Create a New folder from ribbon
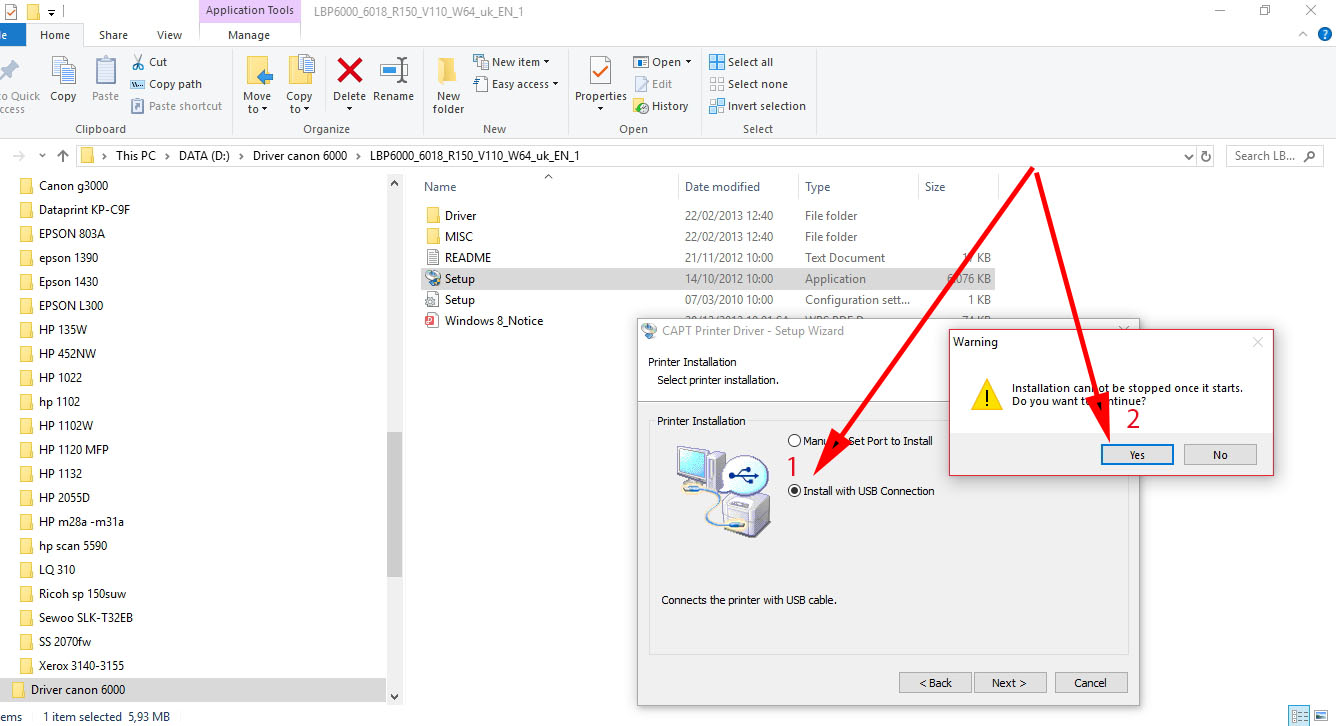 (448, 84)
